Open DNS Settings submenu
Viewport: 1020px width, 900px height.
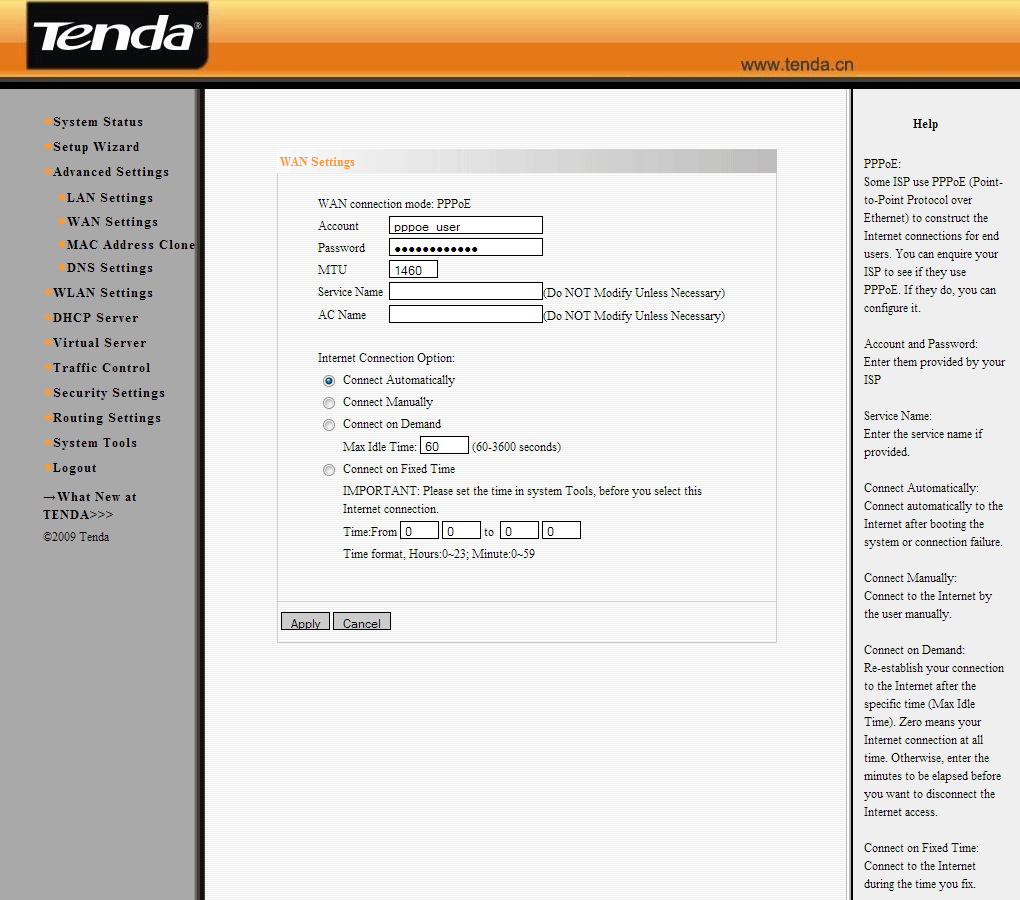click(109, 268)
